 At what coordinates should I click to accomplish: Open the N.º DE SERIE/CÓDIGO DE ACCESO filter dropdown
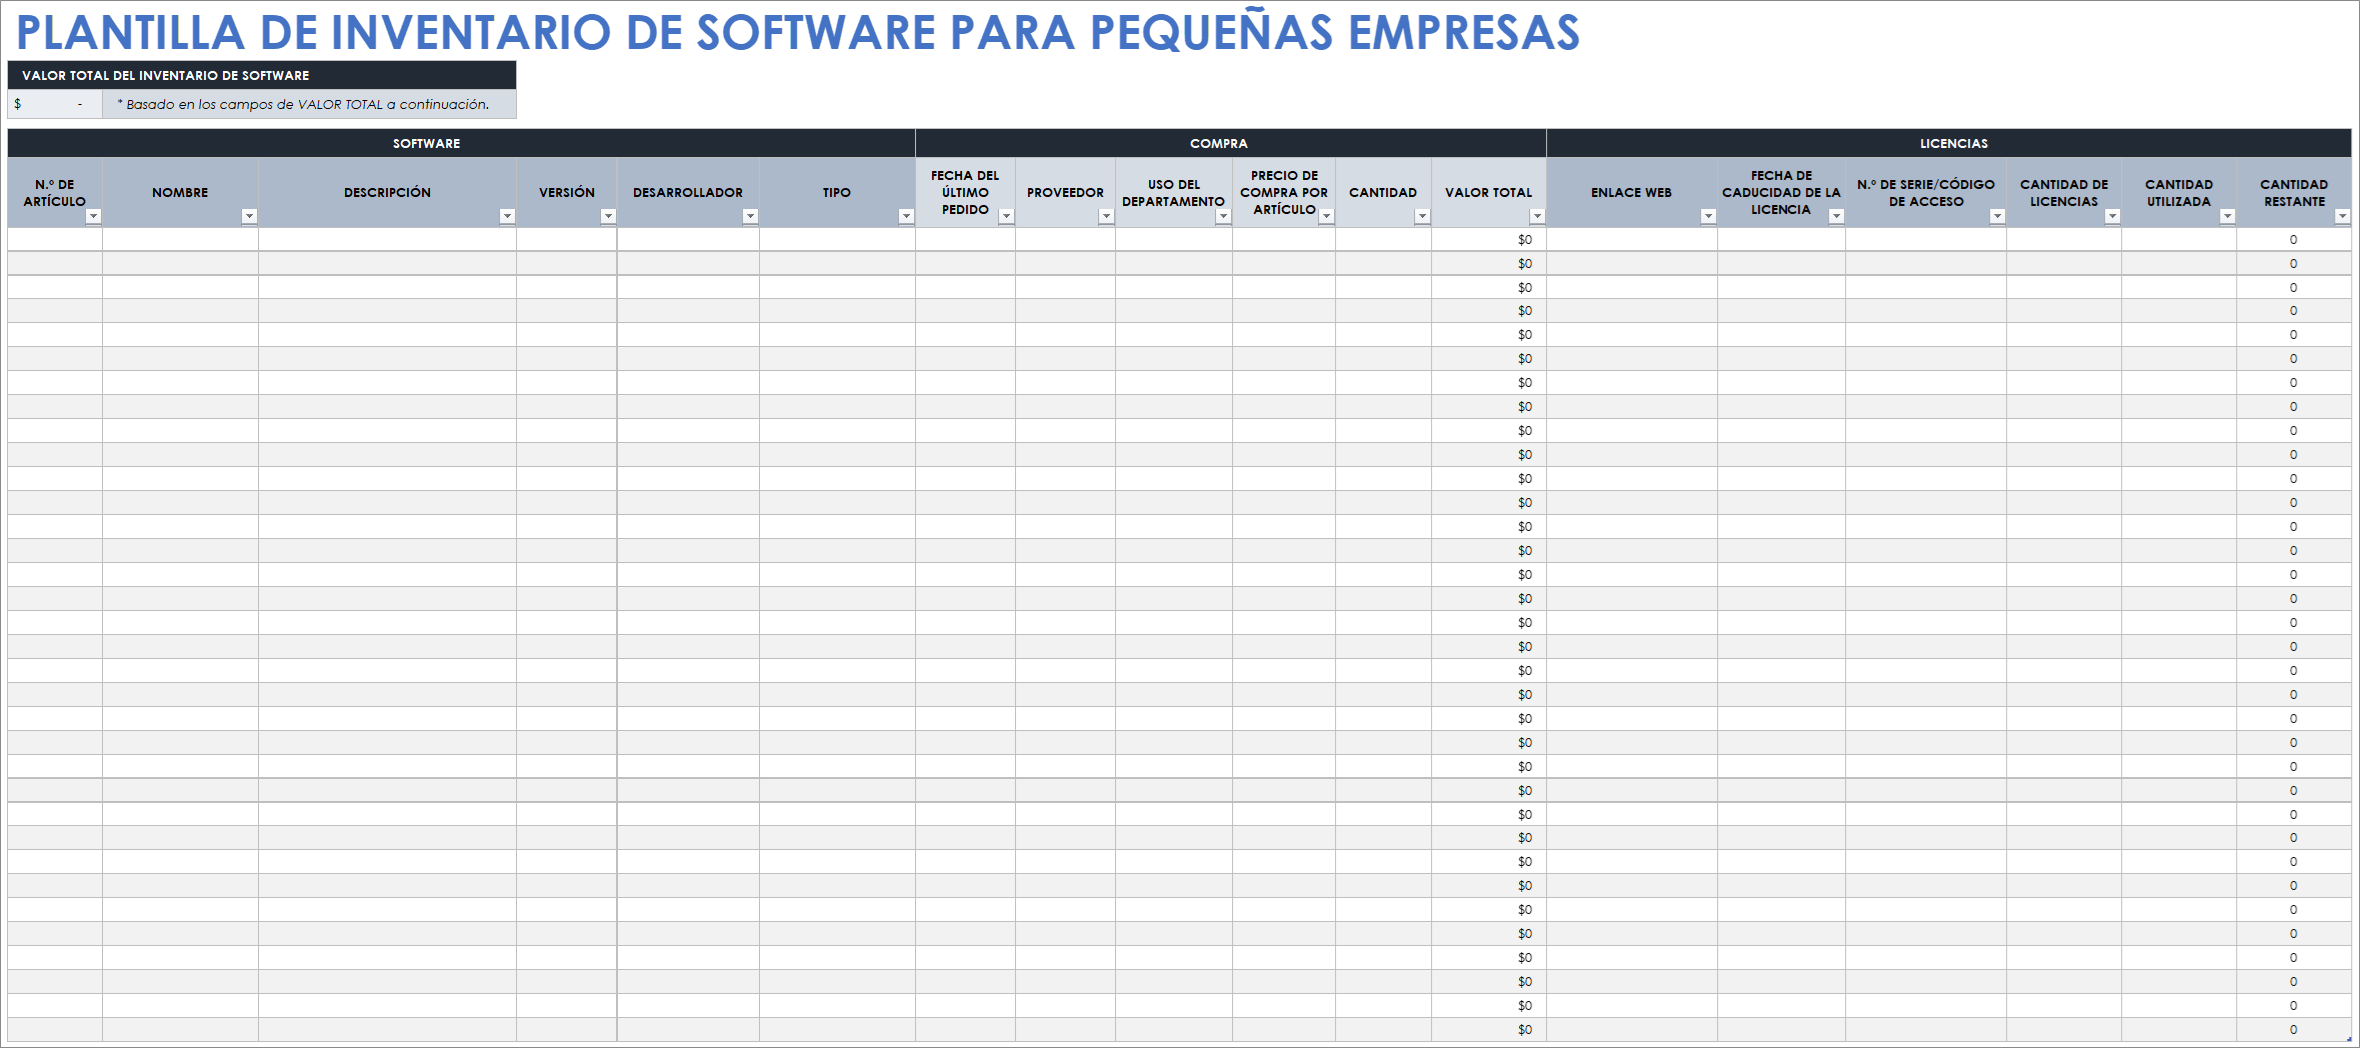click(1998, 217)
